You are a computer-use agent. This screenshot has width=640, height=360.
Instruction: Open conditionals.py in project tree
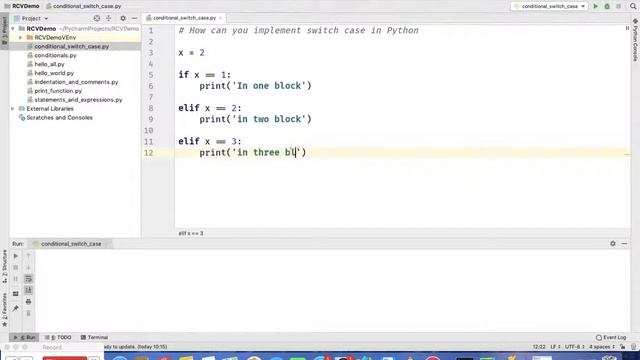click(56, 56)
